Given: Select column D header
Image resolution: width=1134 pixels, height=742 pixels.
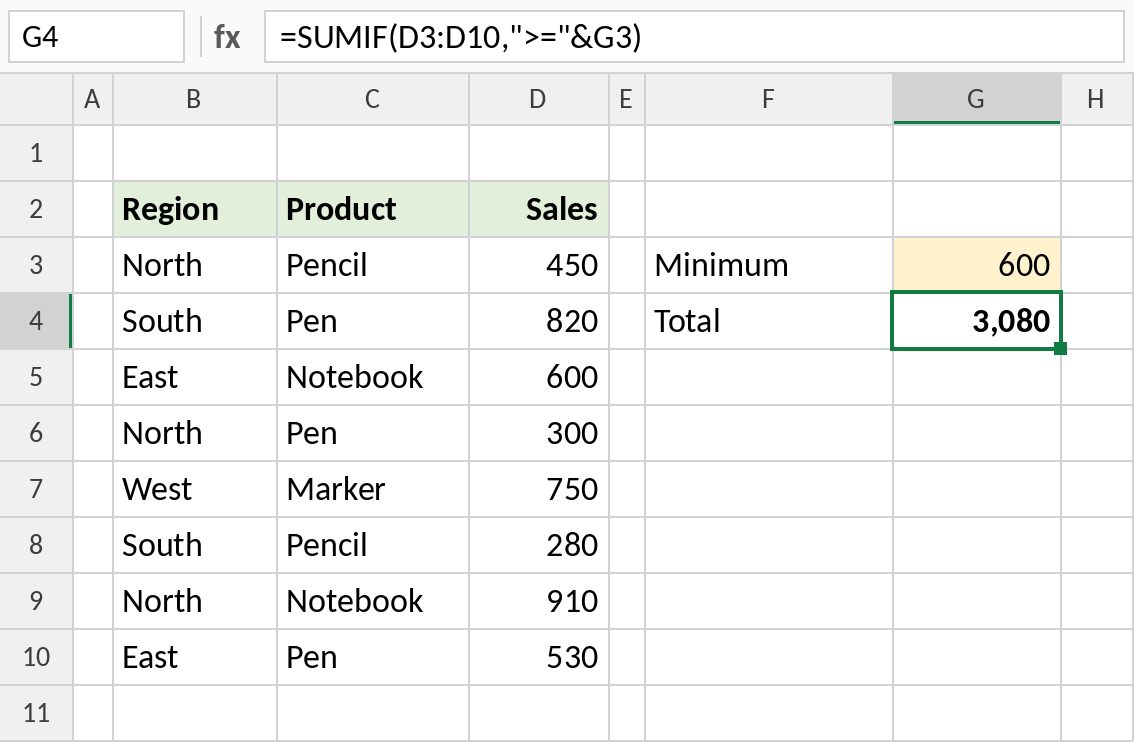Looking at the screenshot, I should [x=539, y=99].
